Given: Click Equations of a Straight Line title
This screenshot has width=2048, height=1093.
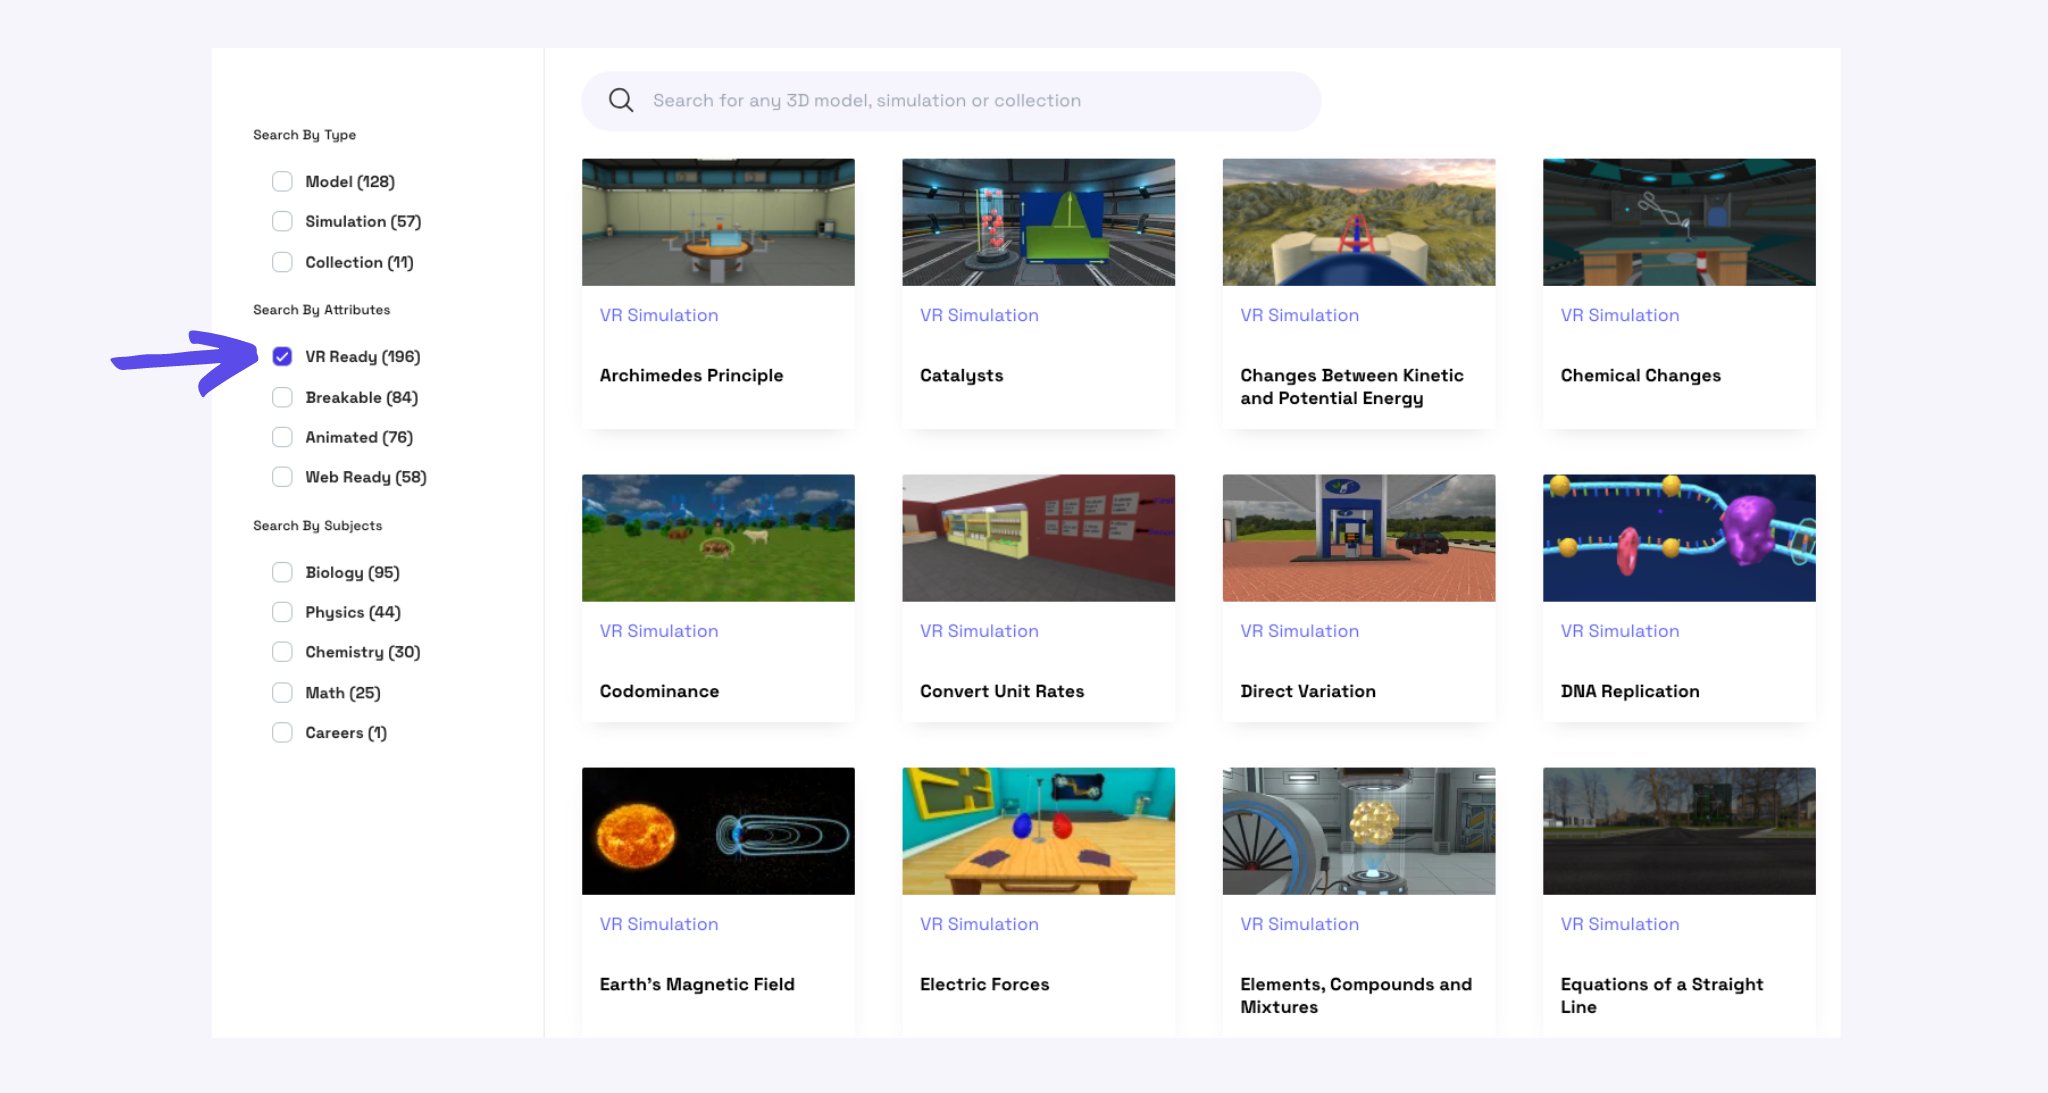Looking at the screenshot, I should click(x=1662, y=996).
